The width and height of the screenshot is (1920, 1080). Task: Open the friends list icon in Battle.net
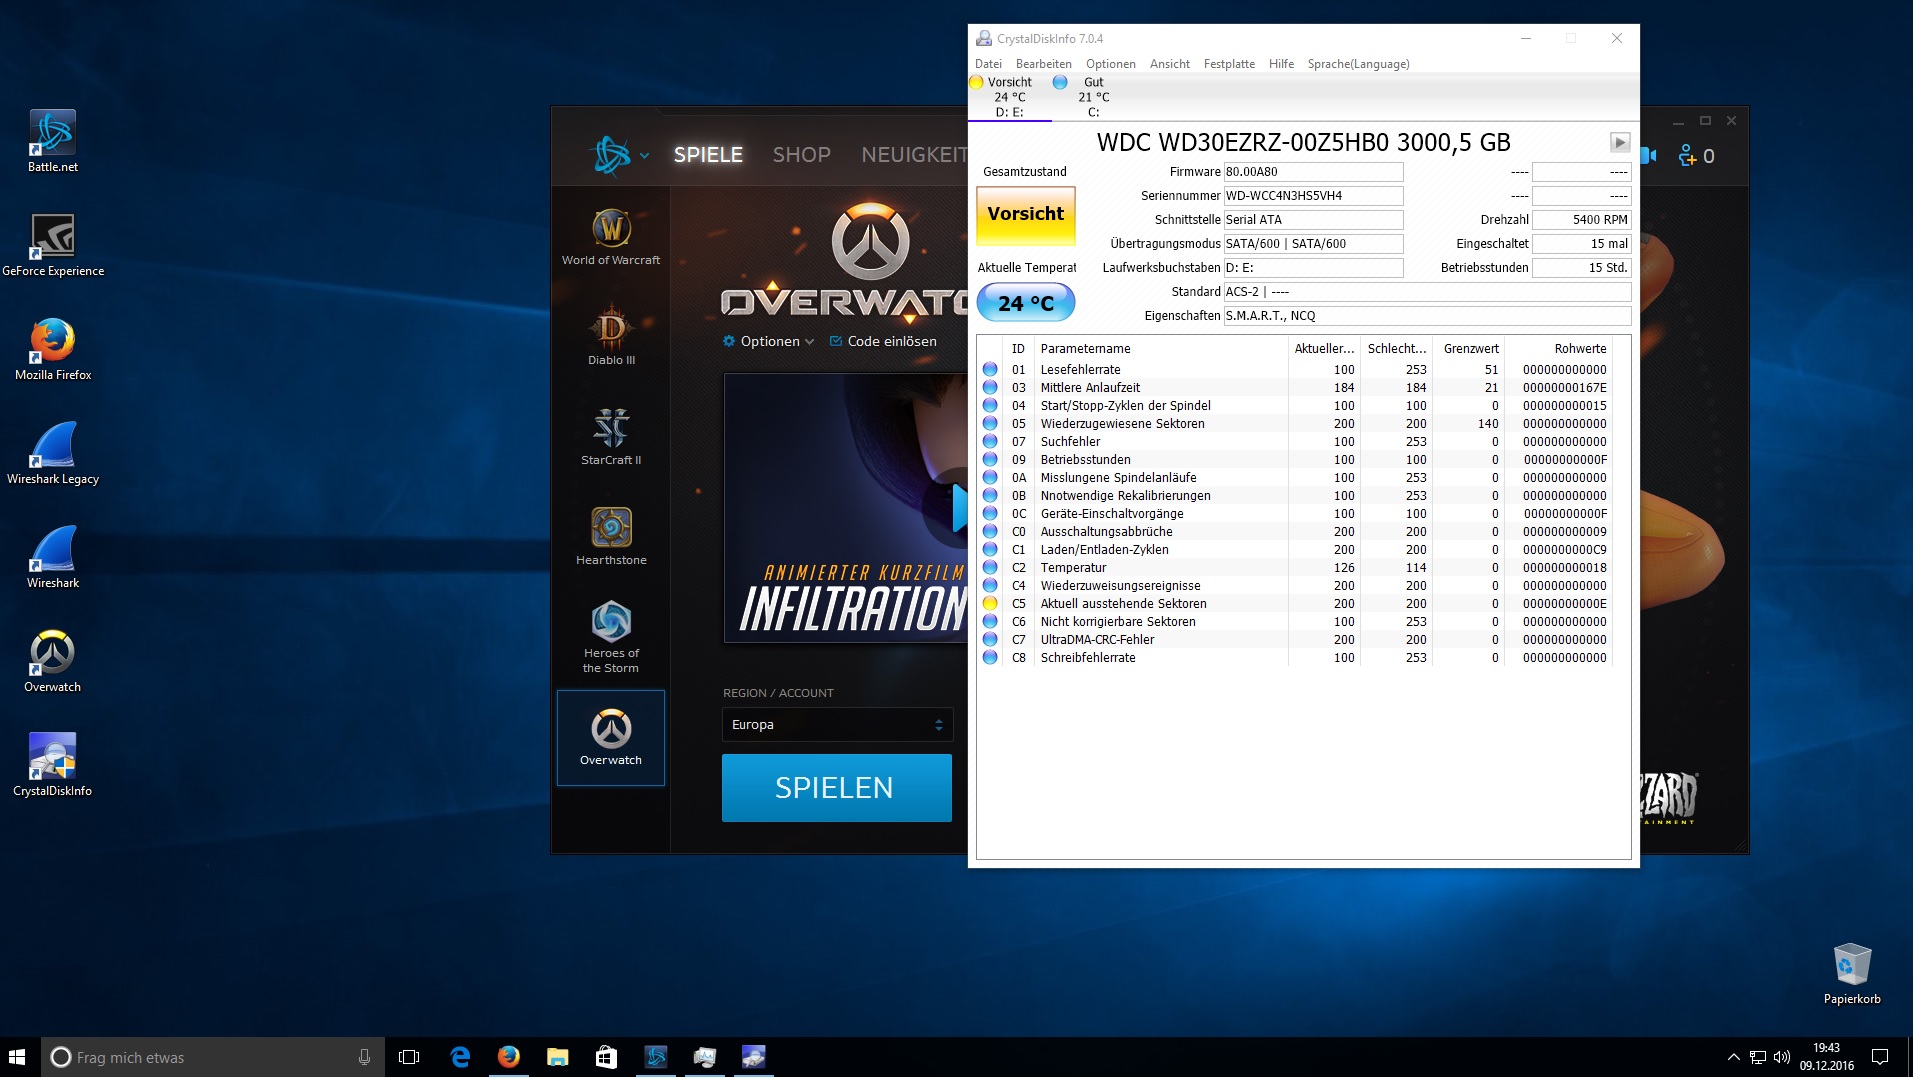click(1697, 156)
